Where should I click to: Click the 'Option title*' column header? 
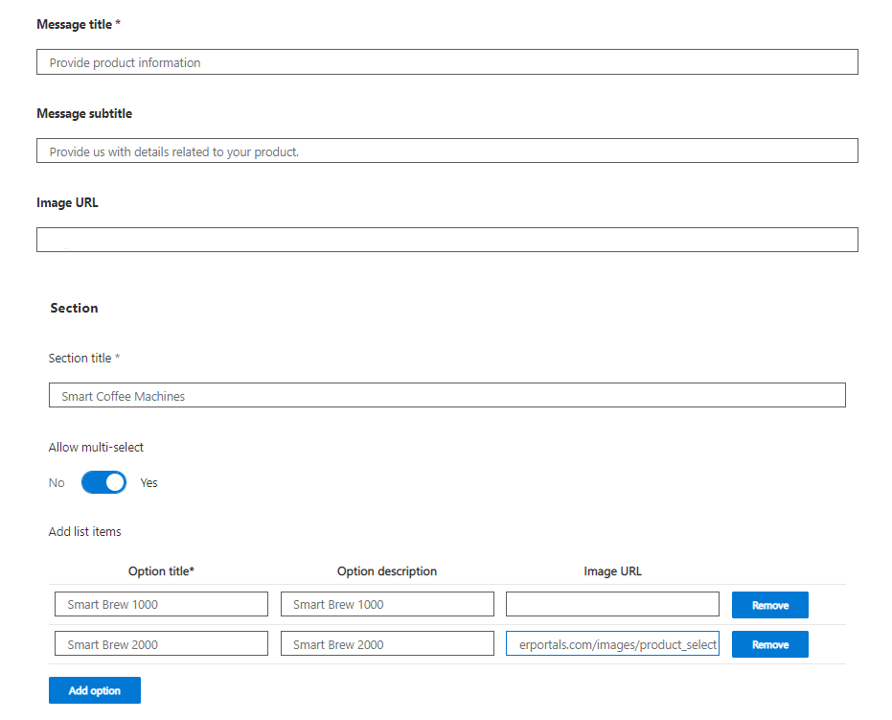161,571
